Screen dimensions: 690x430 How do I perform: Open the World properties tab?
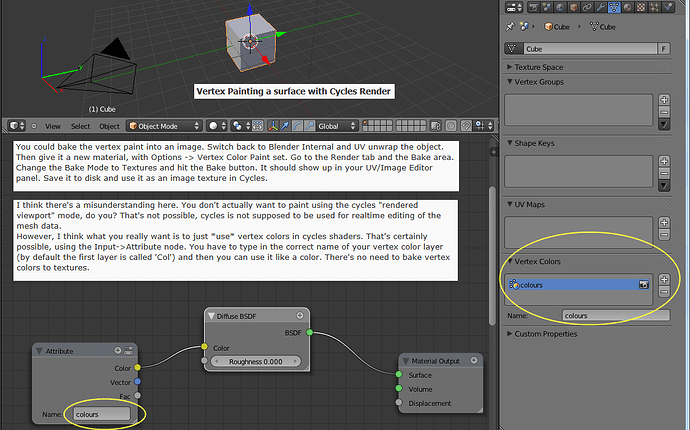pyautogui.click(x=560, y=7)
